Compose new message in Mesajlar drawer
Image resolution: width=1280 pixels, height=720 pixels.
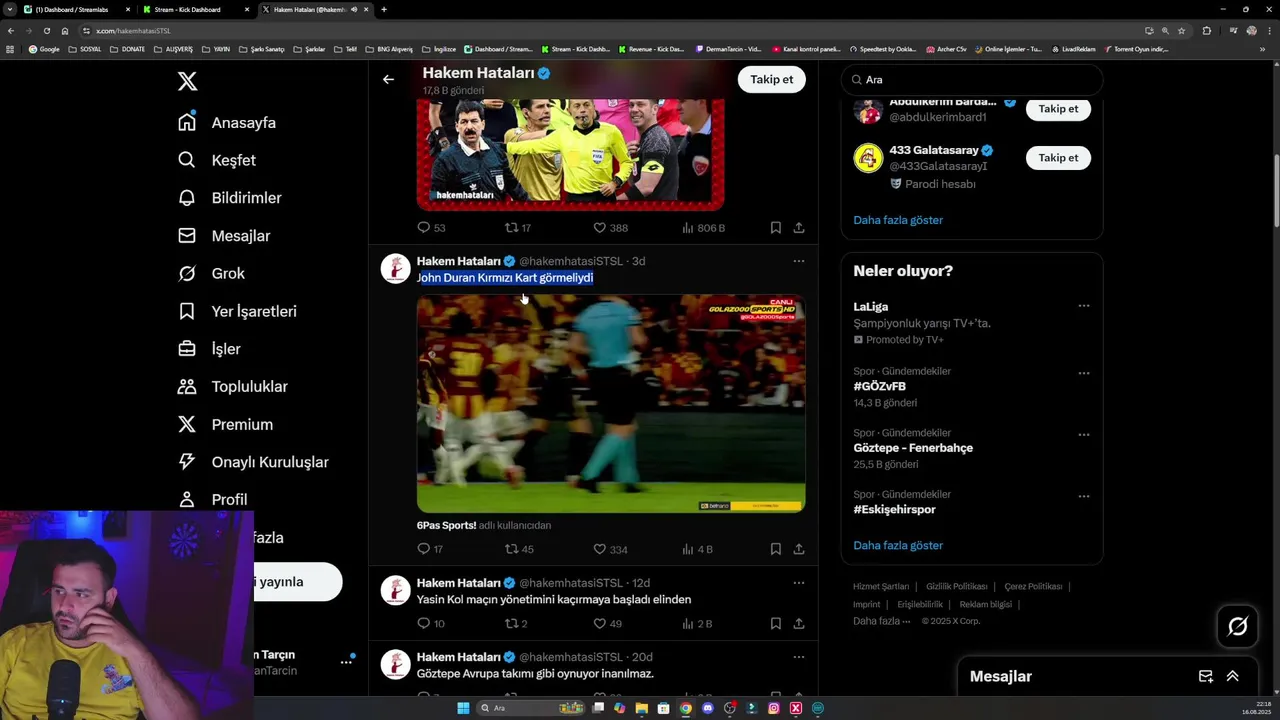(x=1206, y=676)
